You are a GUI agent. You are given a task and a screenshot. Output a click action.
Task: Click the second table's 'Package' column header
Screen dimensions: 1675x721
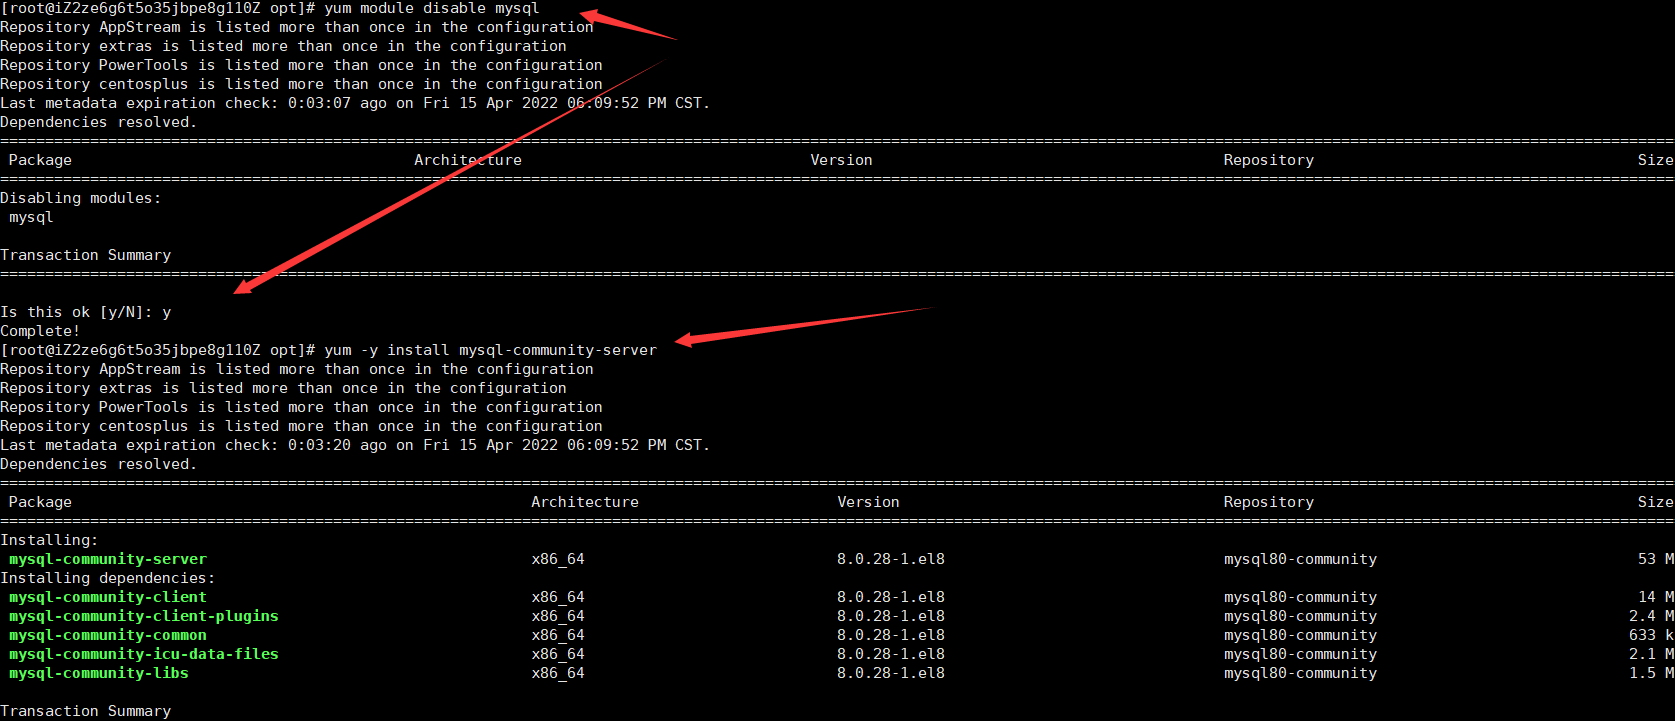[x=40, y=502]
